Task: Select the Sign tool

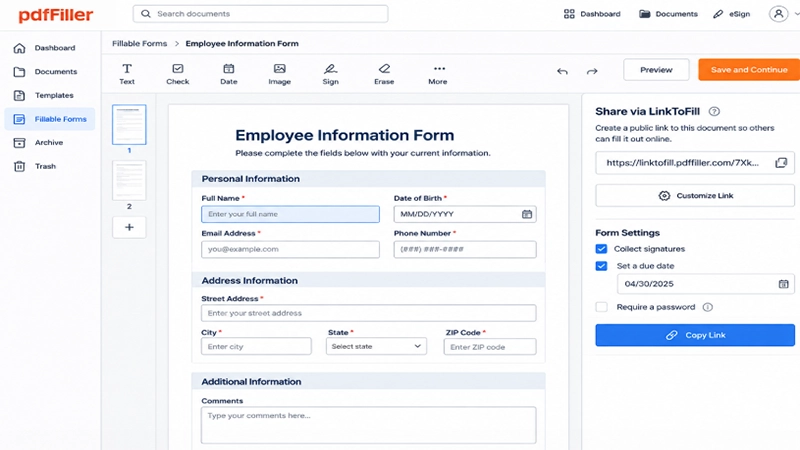Action: coord(331,74)
